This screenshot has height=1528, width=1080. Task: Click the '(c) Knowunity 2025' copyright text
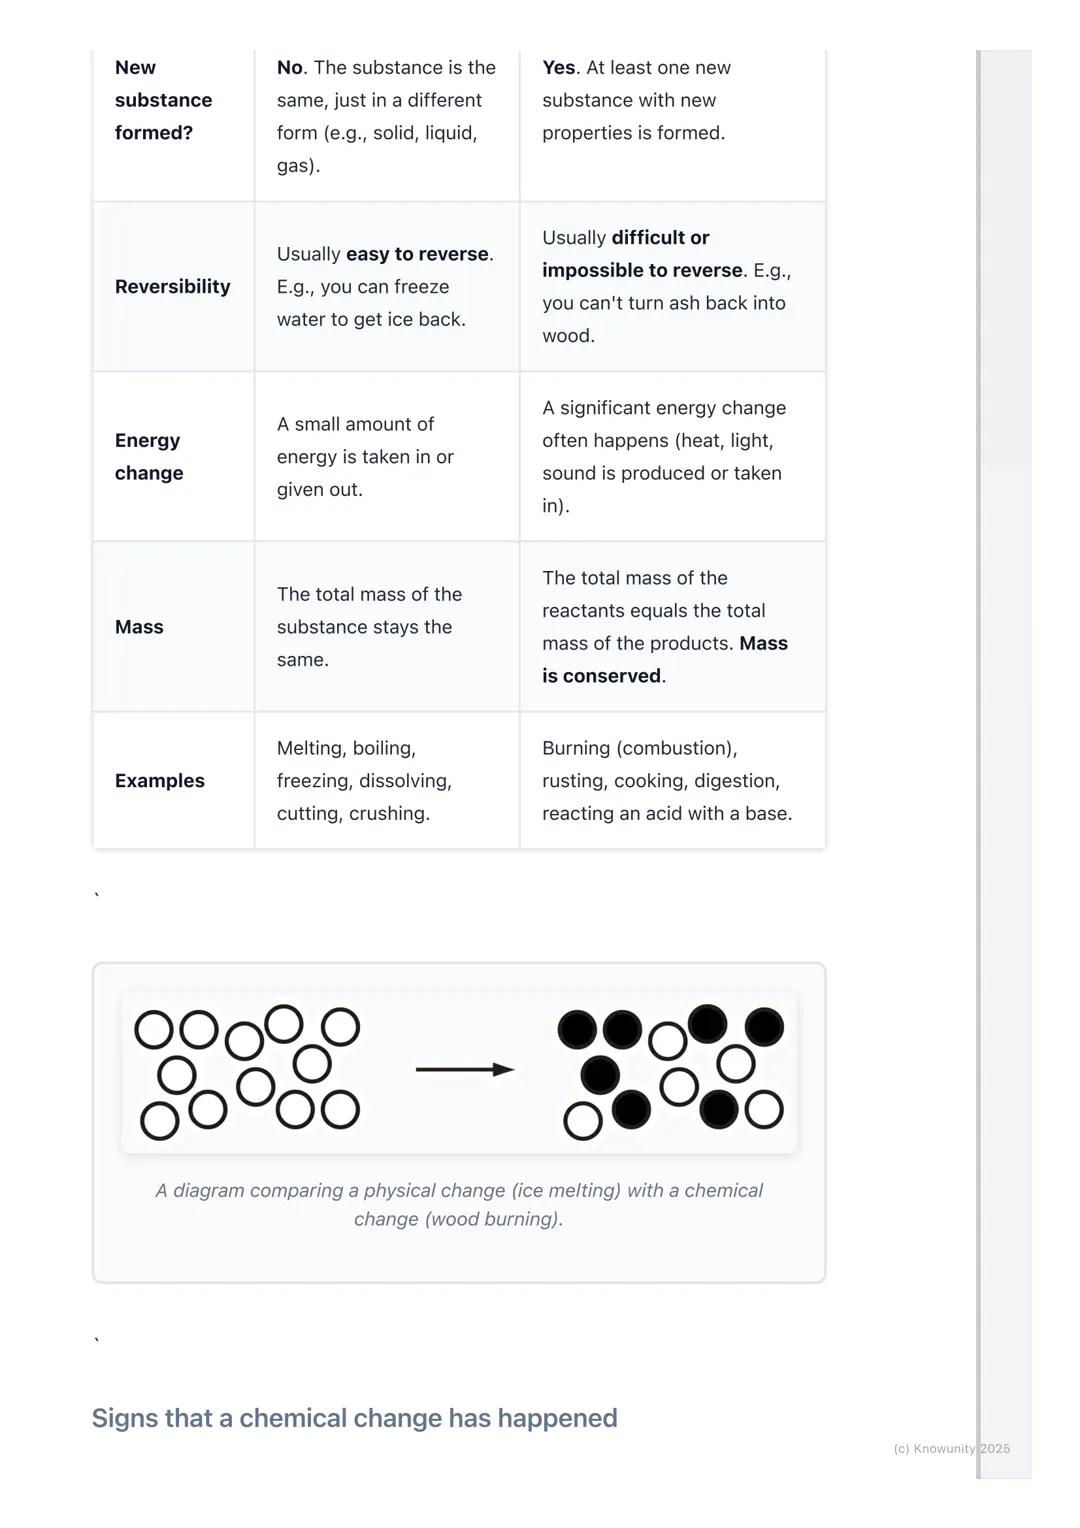[951, 1448]
